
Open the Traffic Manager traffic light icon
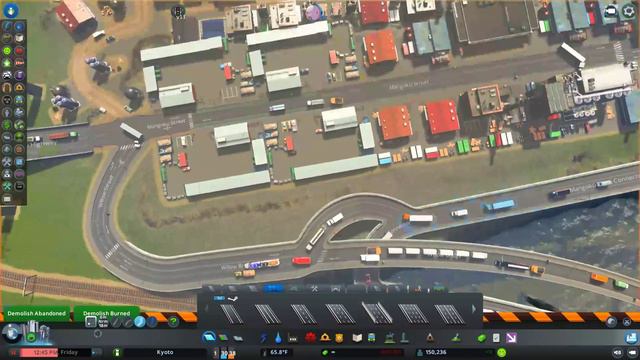[x=178, y=12]
